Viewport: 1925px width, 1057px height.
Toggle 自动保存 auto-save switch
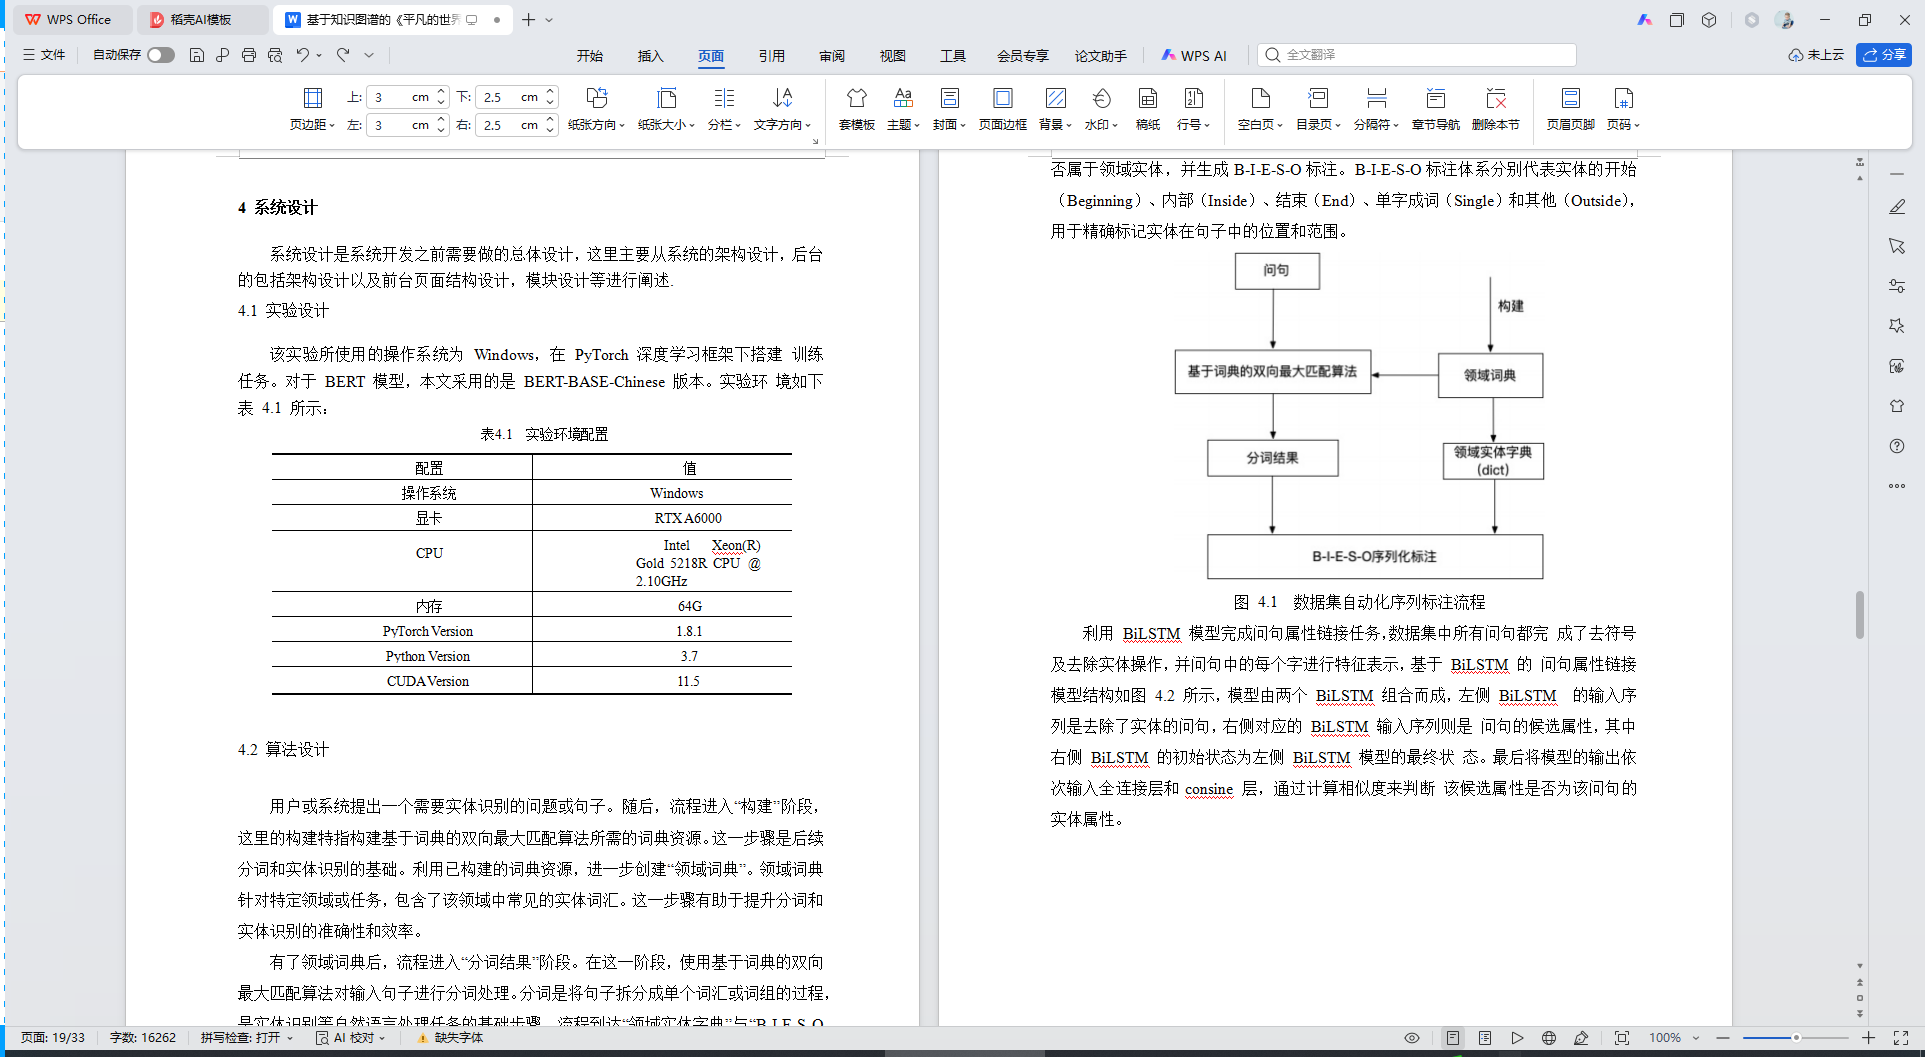[x=161, y=55]
